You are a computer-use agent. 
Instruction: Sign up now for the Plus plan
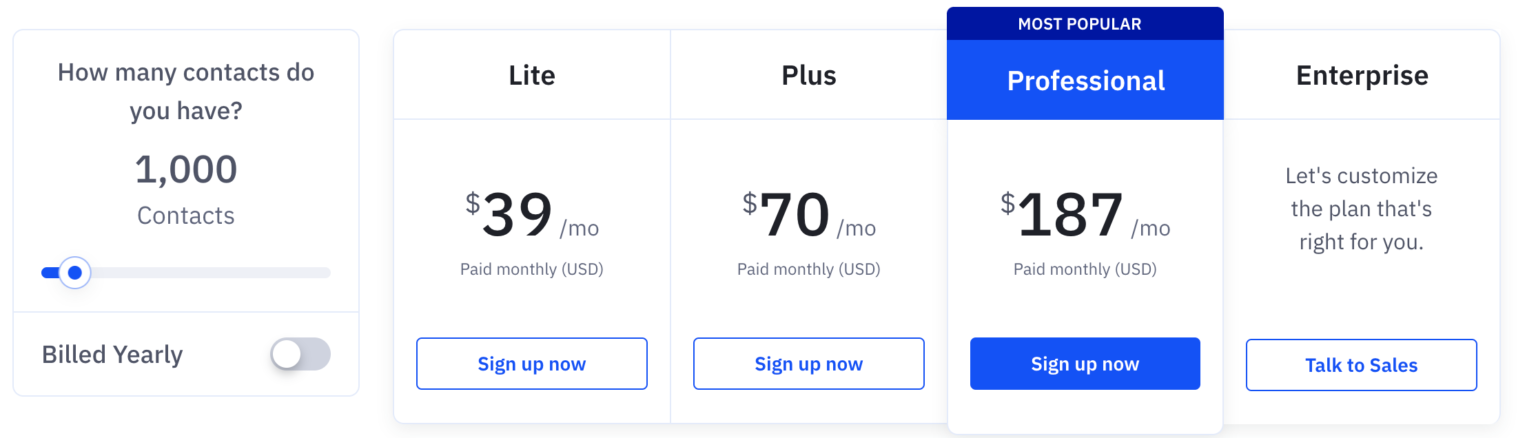(x=808, y=364)
